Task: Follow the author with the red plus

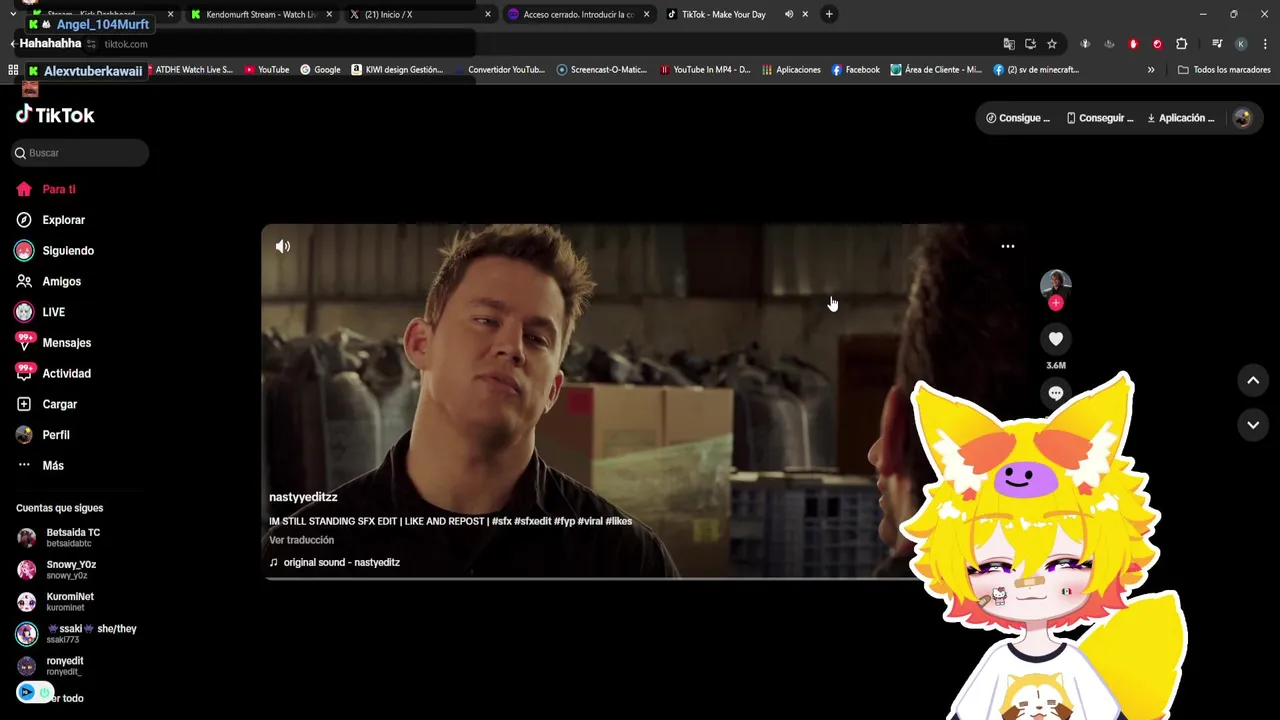Action: coord(1056,303)
